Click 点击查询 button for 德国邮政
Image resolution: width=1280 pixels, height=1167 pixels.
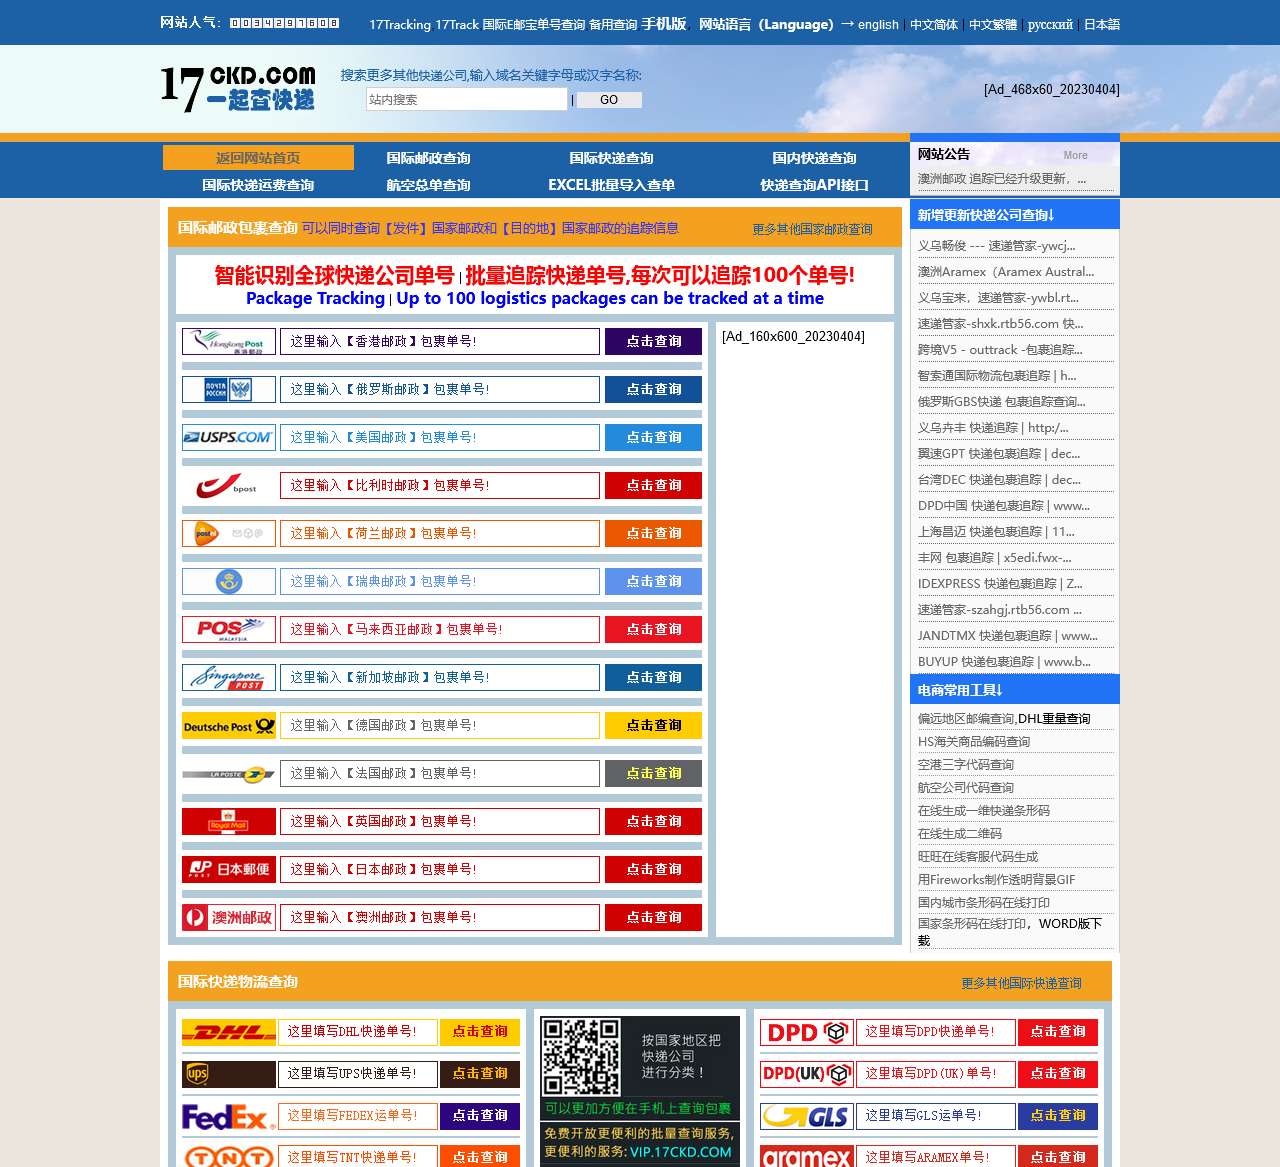pyautogui.click(x=653, y=726)
